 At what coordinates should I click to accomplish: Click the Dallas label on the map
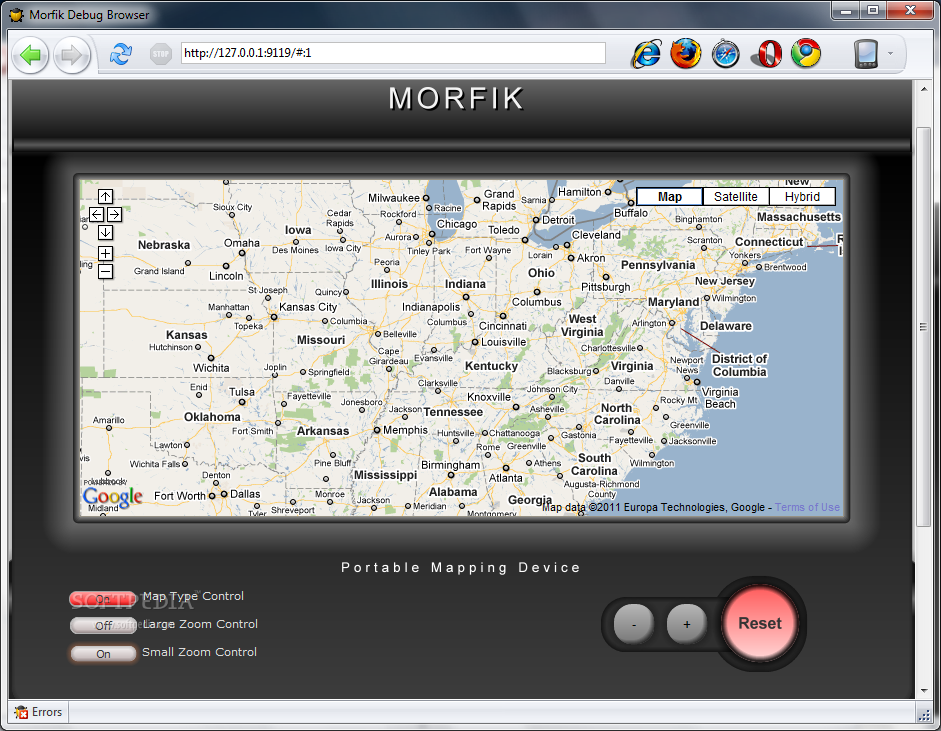pyautogui.click(x=245, y=494)
